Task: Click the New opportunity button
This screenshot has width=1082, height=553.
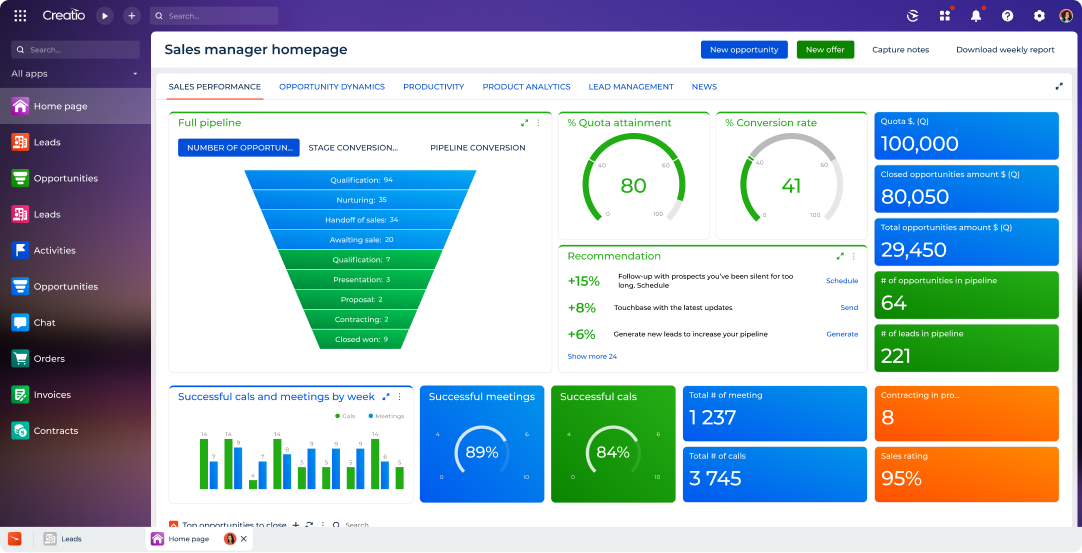Action: [744, 50]
